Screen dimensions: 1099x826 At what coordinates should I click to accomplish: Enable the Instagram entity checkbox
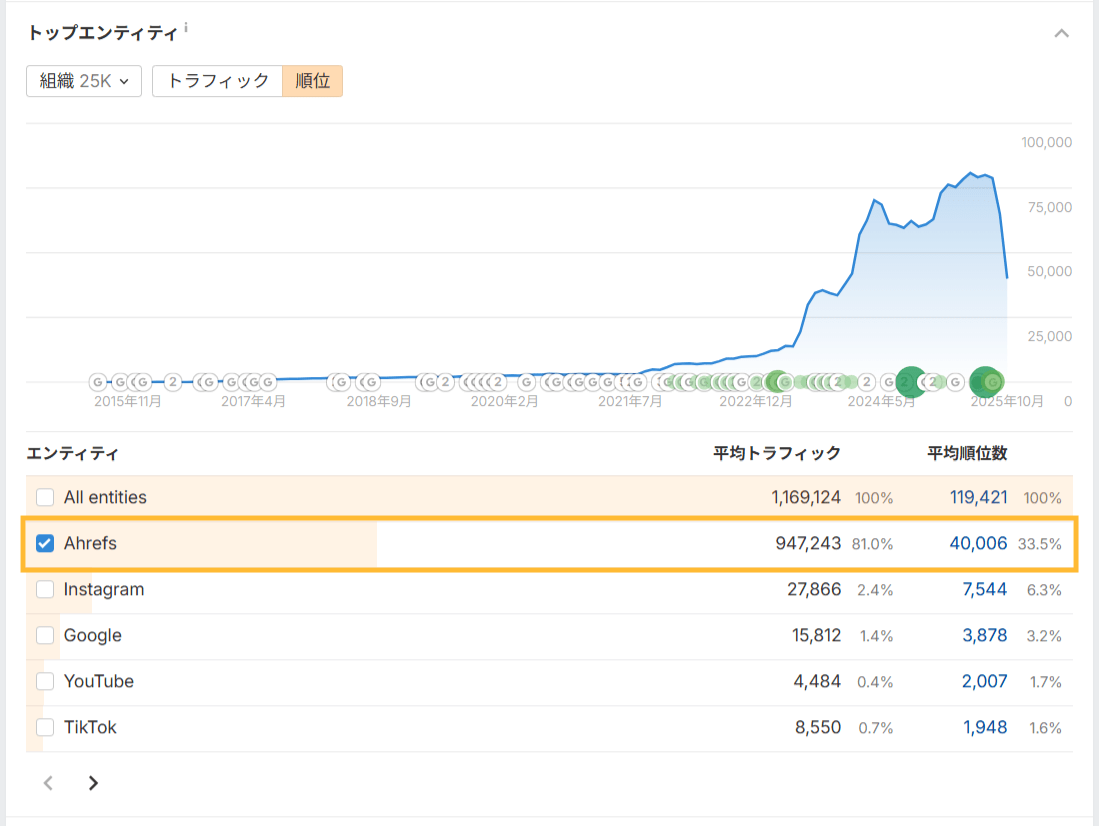(x=44, y=589)
